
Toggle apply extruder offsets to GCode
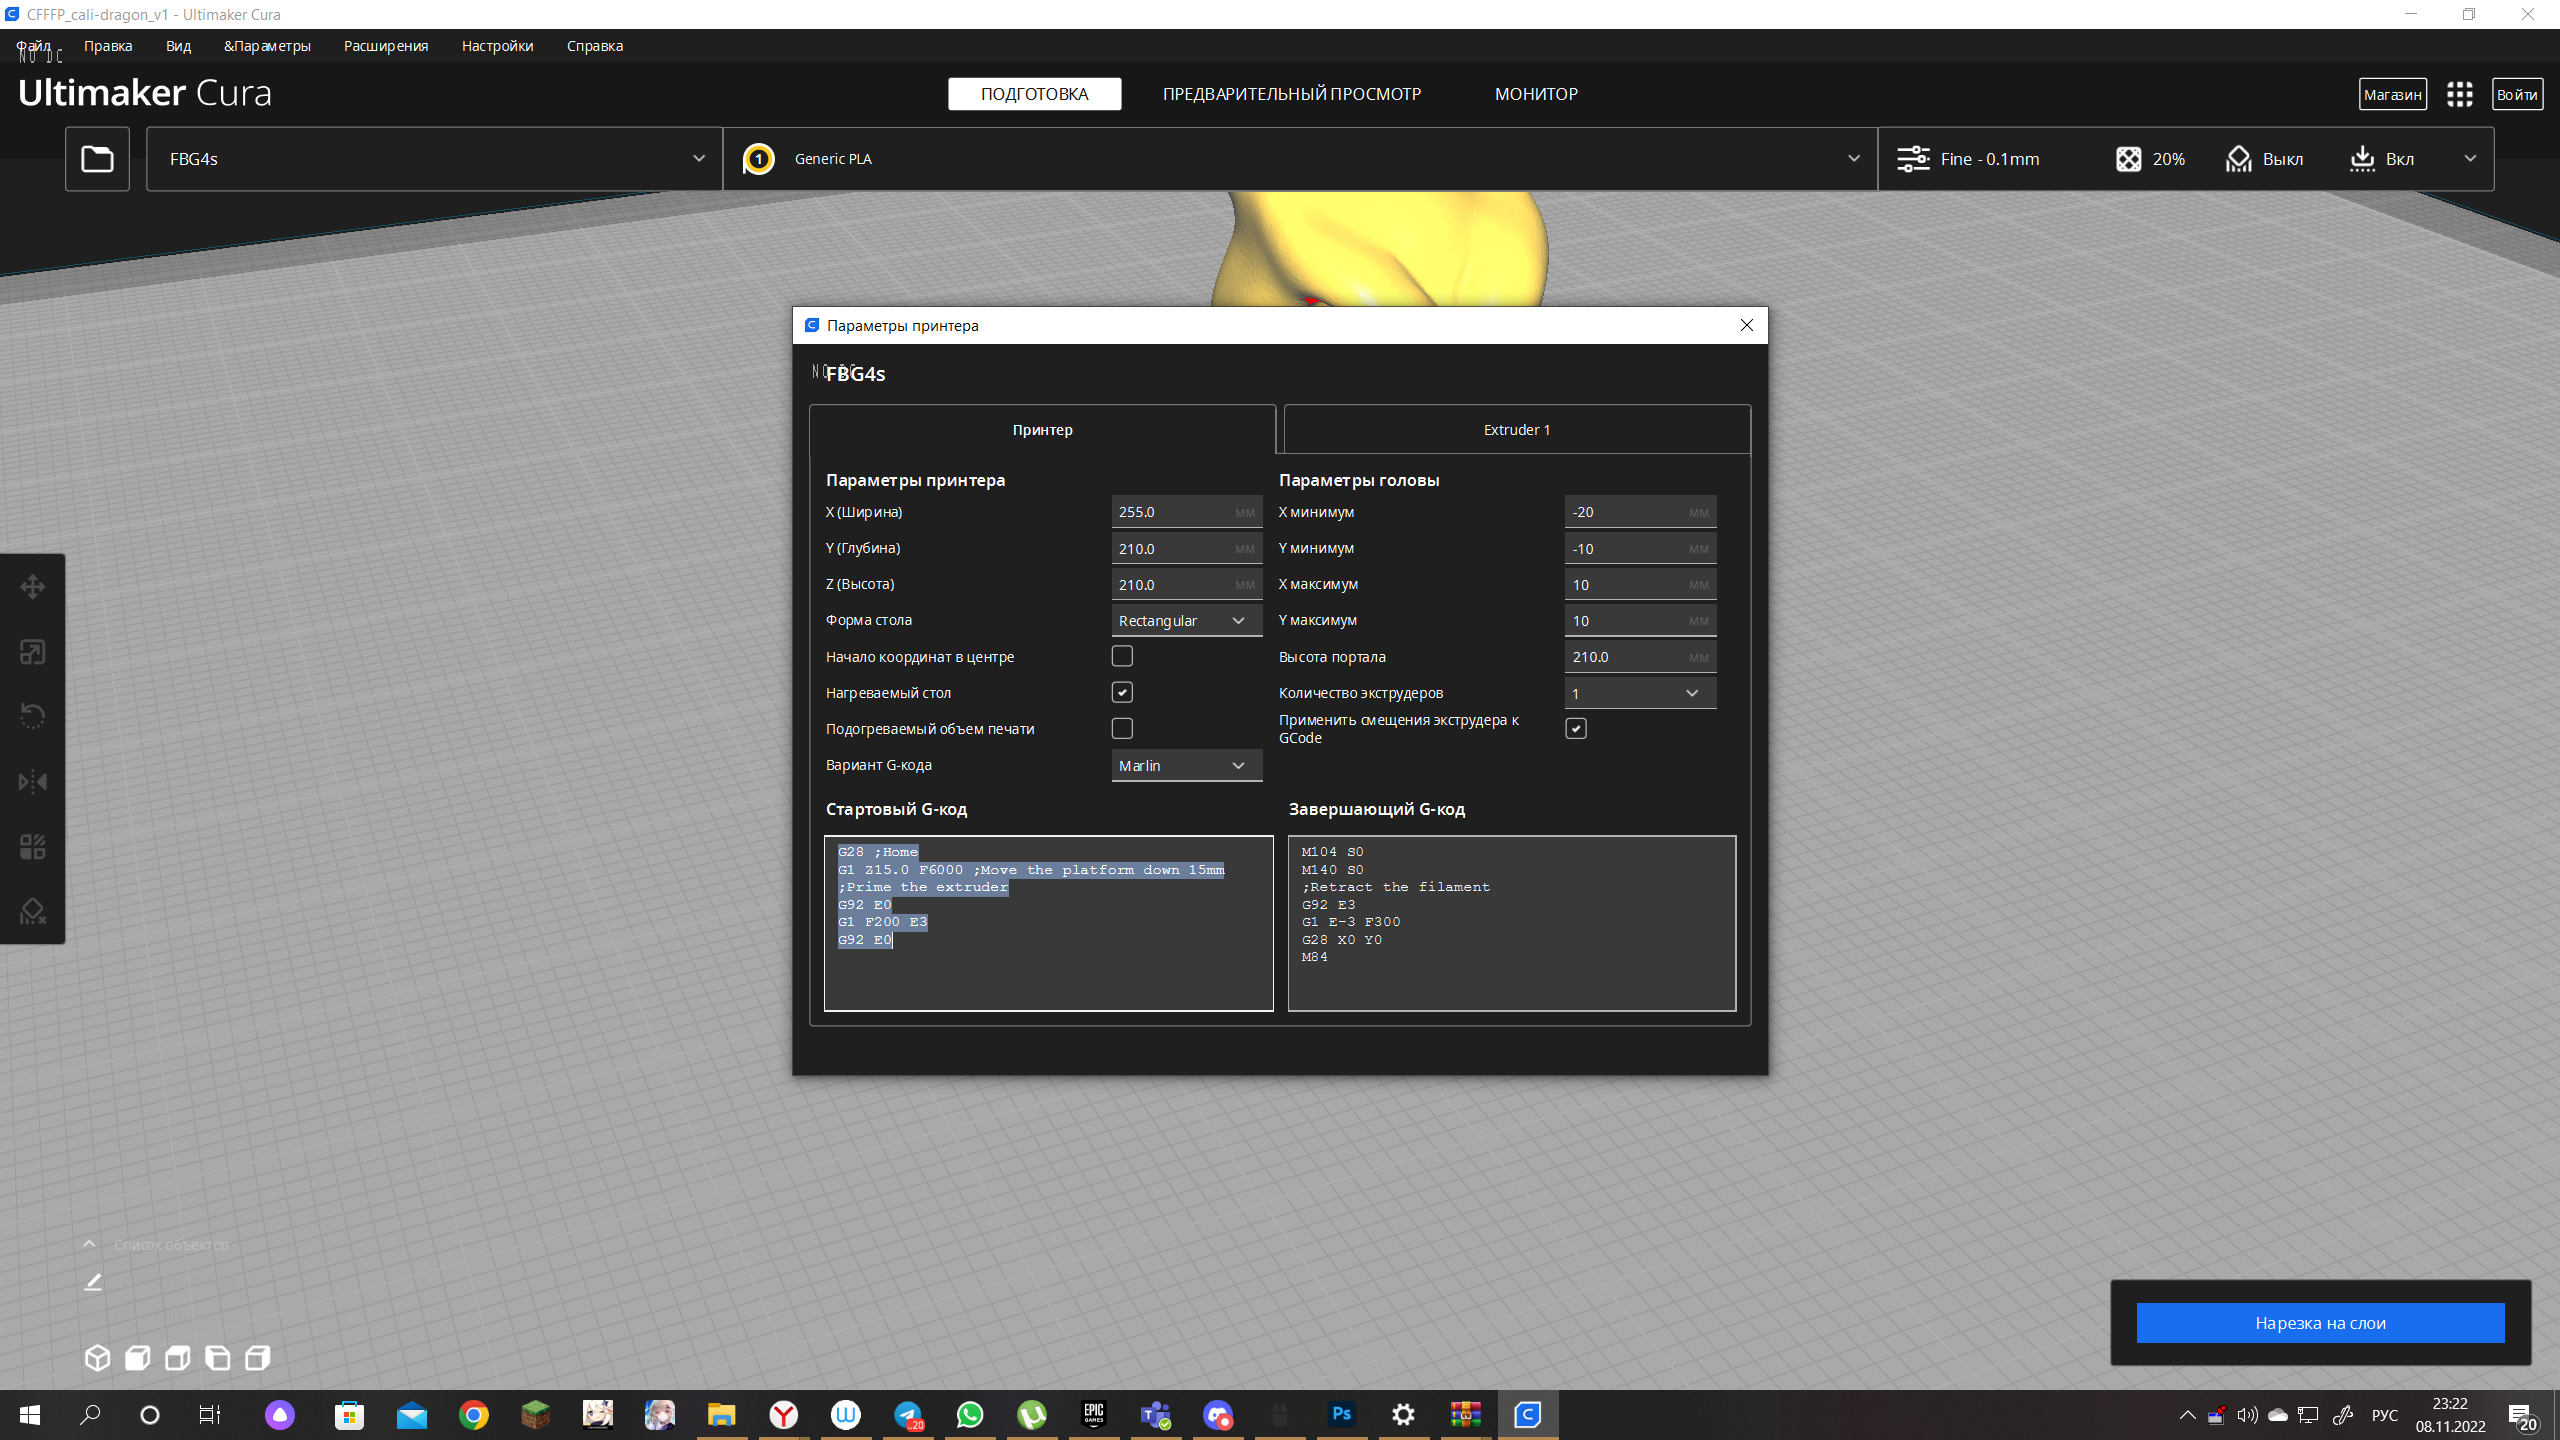pyautogui.click(x=1576, y=728)
